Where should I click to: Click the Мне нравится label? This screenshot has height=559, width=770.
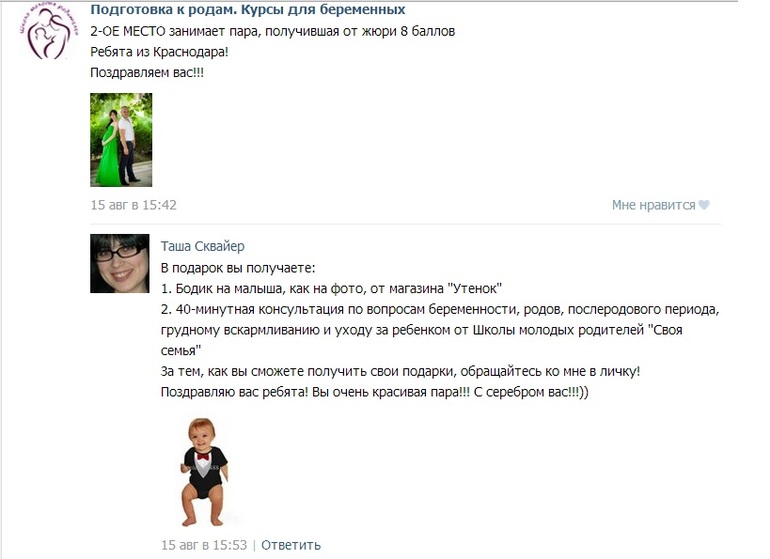[654, 205]
